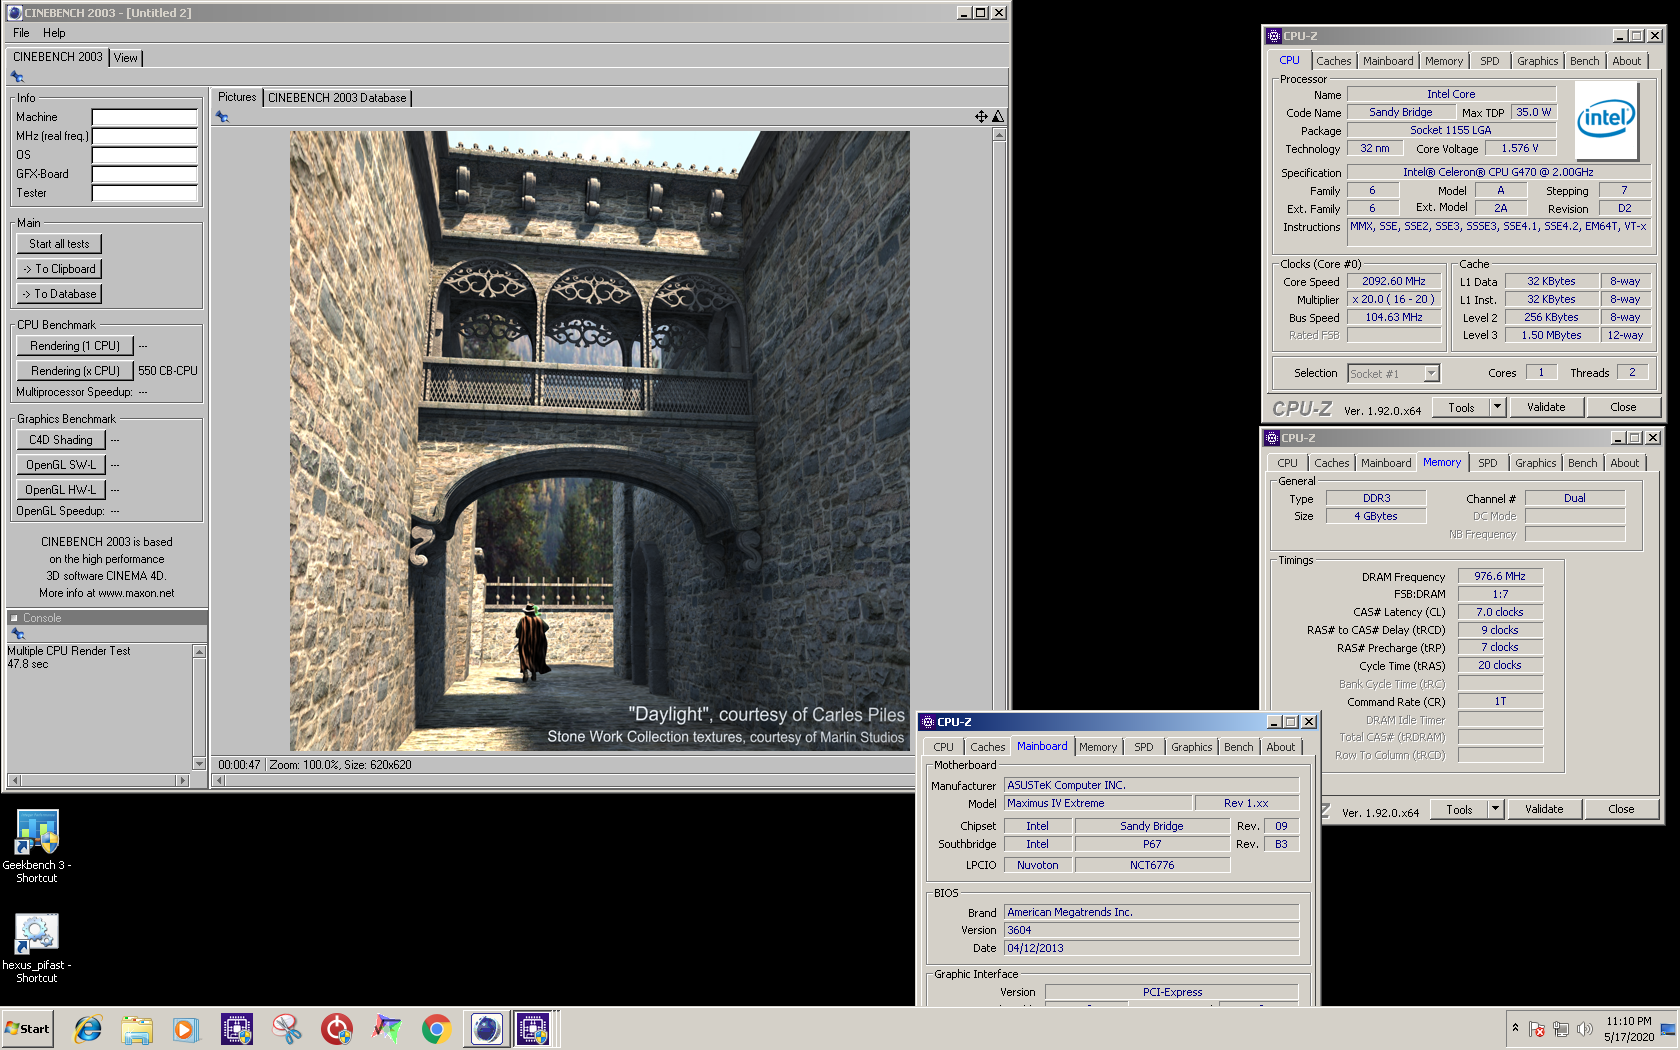Click the Machine input field
Viewport: 1680px width, 1050px height.
click(145, 117)
